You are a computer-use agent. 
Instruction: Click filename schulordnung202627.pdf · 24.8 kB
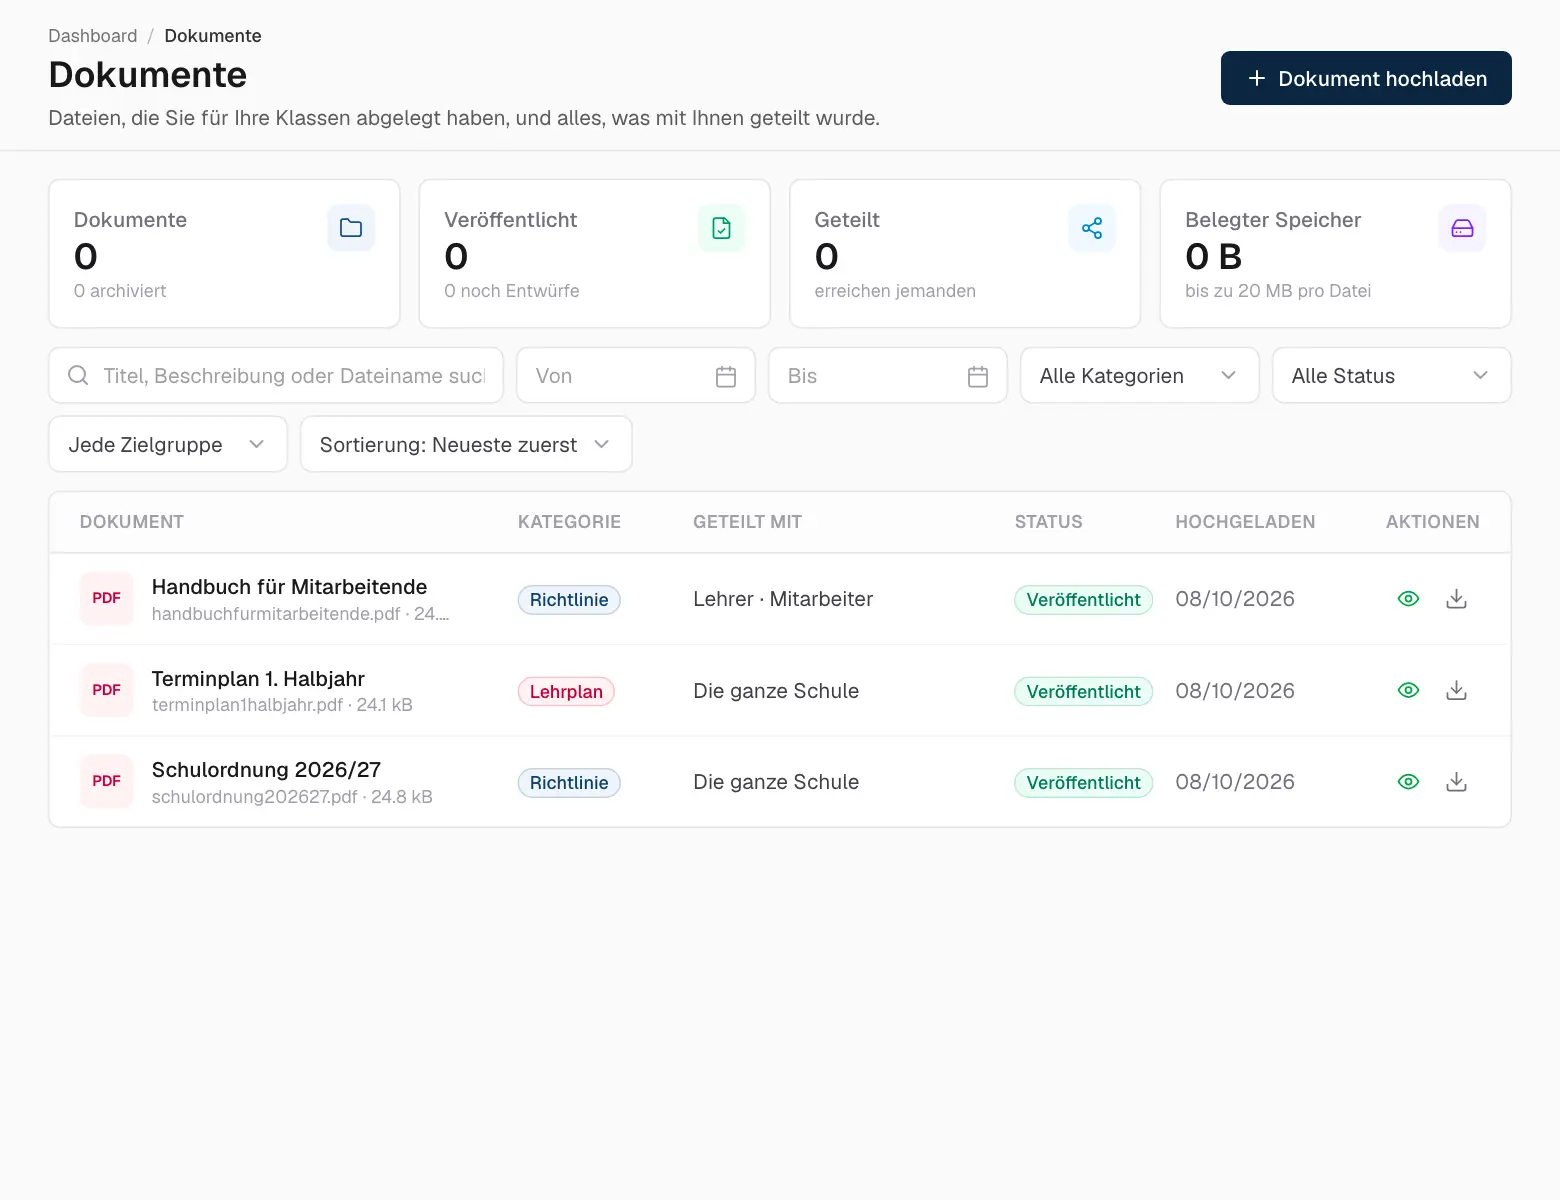(x=292, y=797)
